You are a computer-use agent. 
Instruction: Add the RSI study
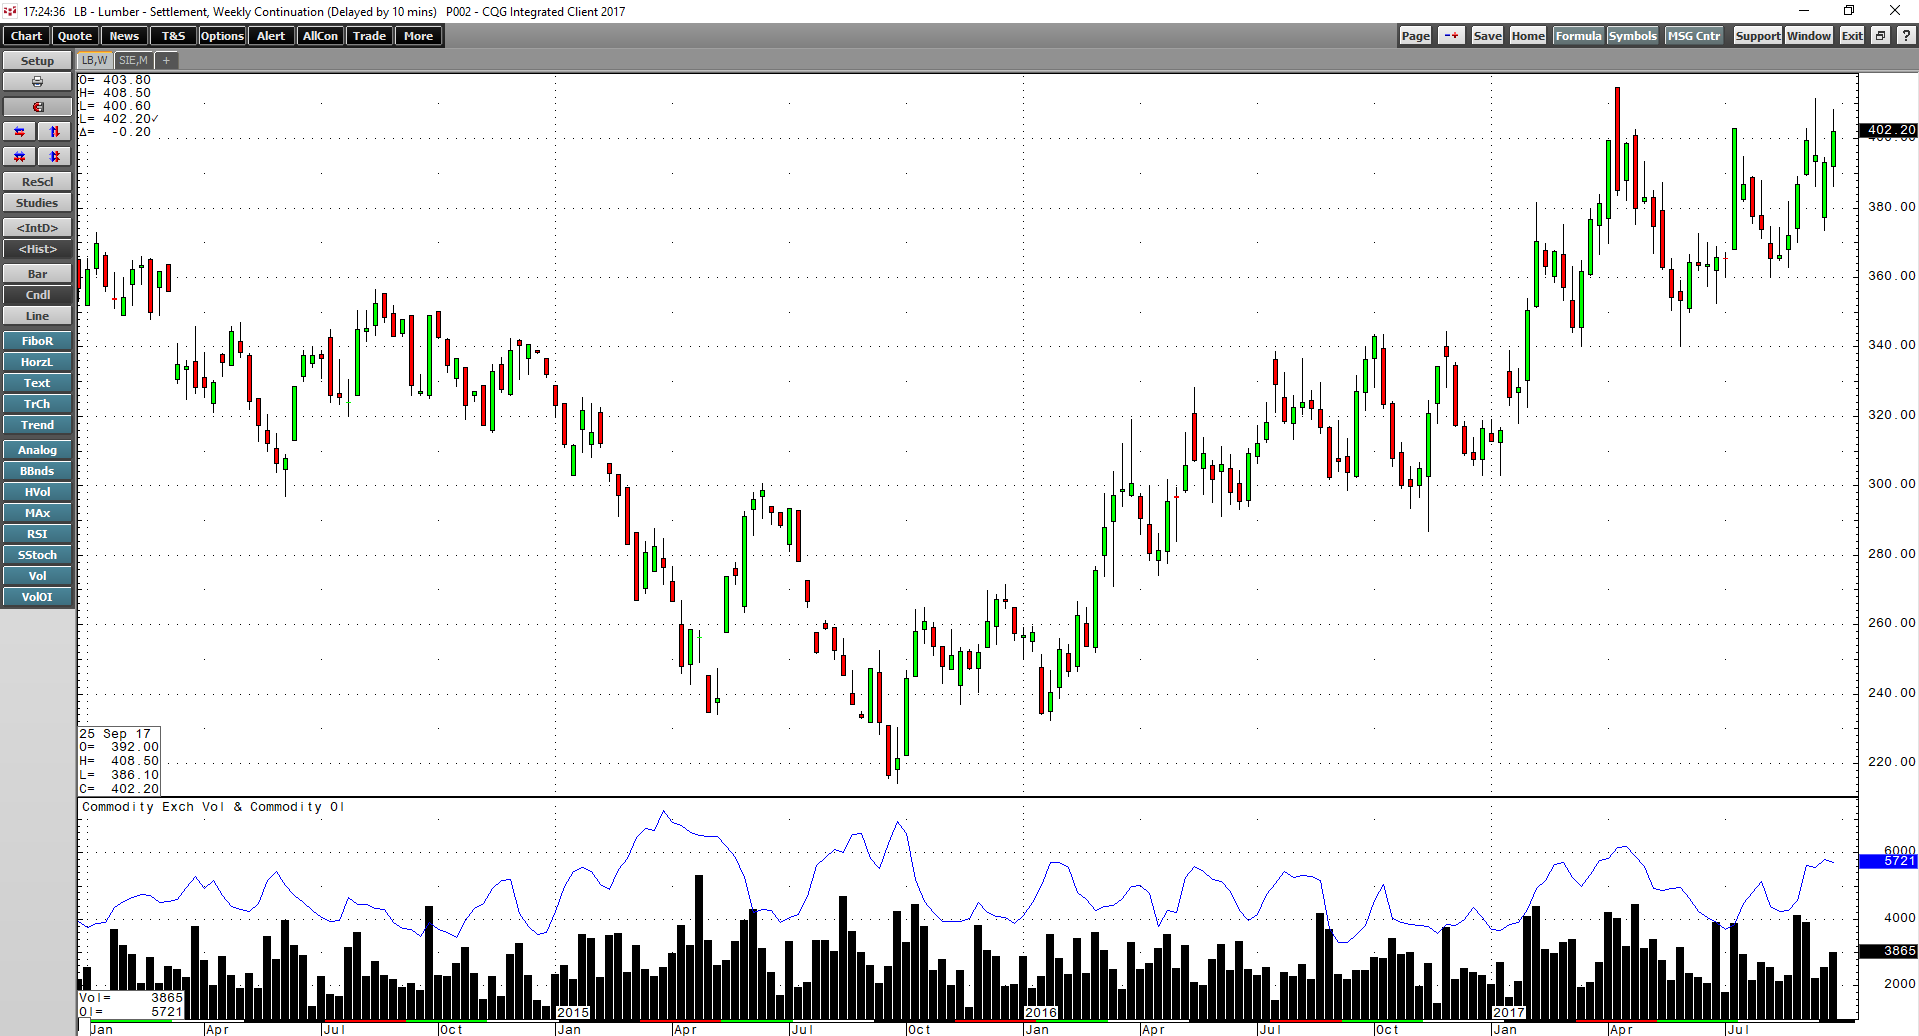click(x=37, y=534)
